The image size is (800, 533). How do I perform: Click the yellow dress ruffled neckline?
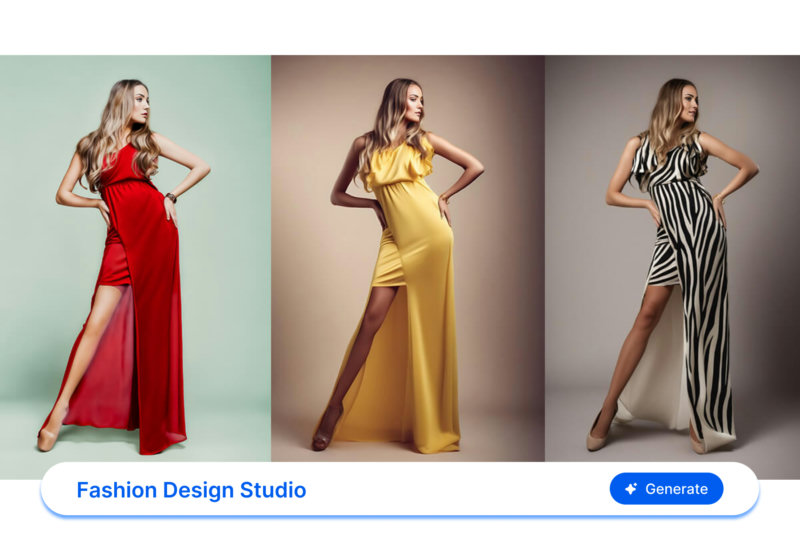[x=400, y=163]
